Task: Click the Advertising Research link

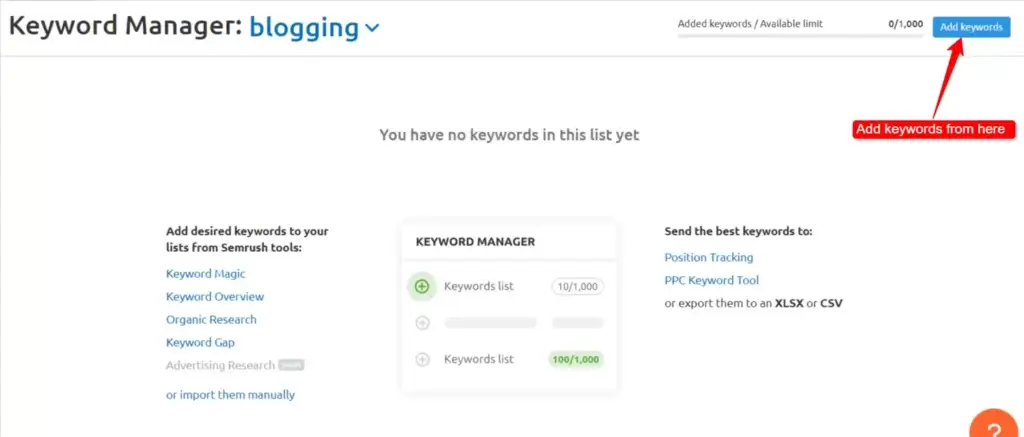Action: [220, 365]
